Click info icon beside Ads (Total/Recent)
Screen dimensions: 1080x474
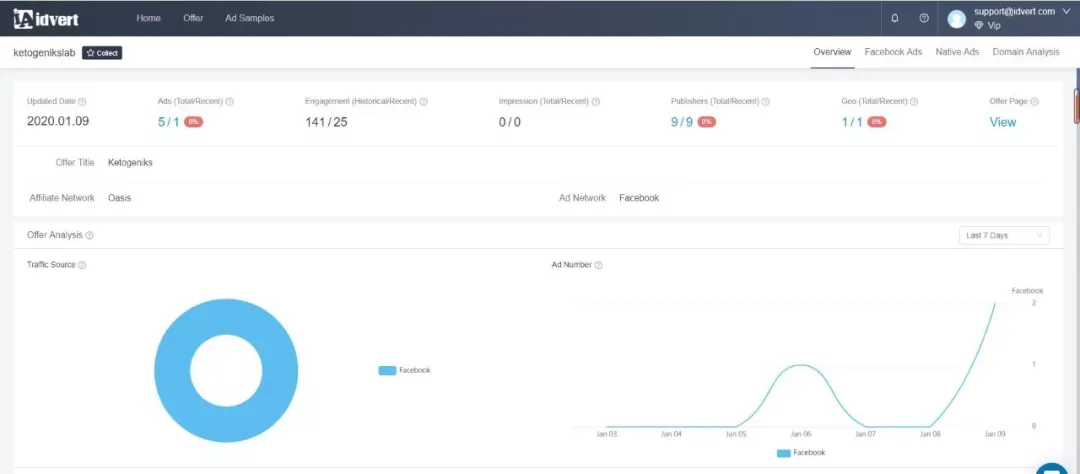point(229,101)
